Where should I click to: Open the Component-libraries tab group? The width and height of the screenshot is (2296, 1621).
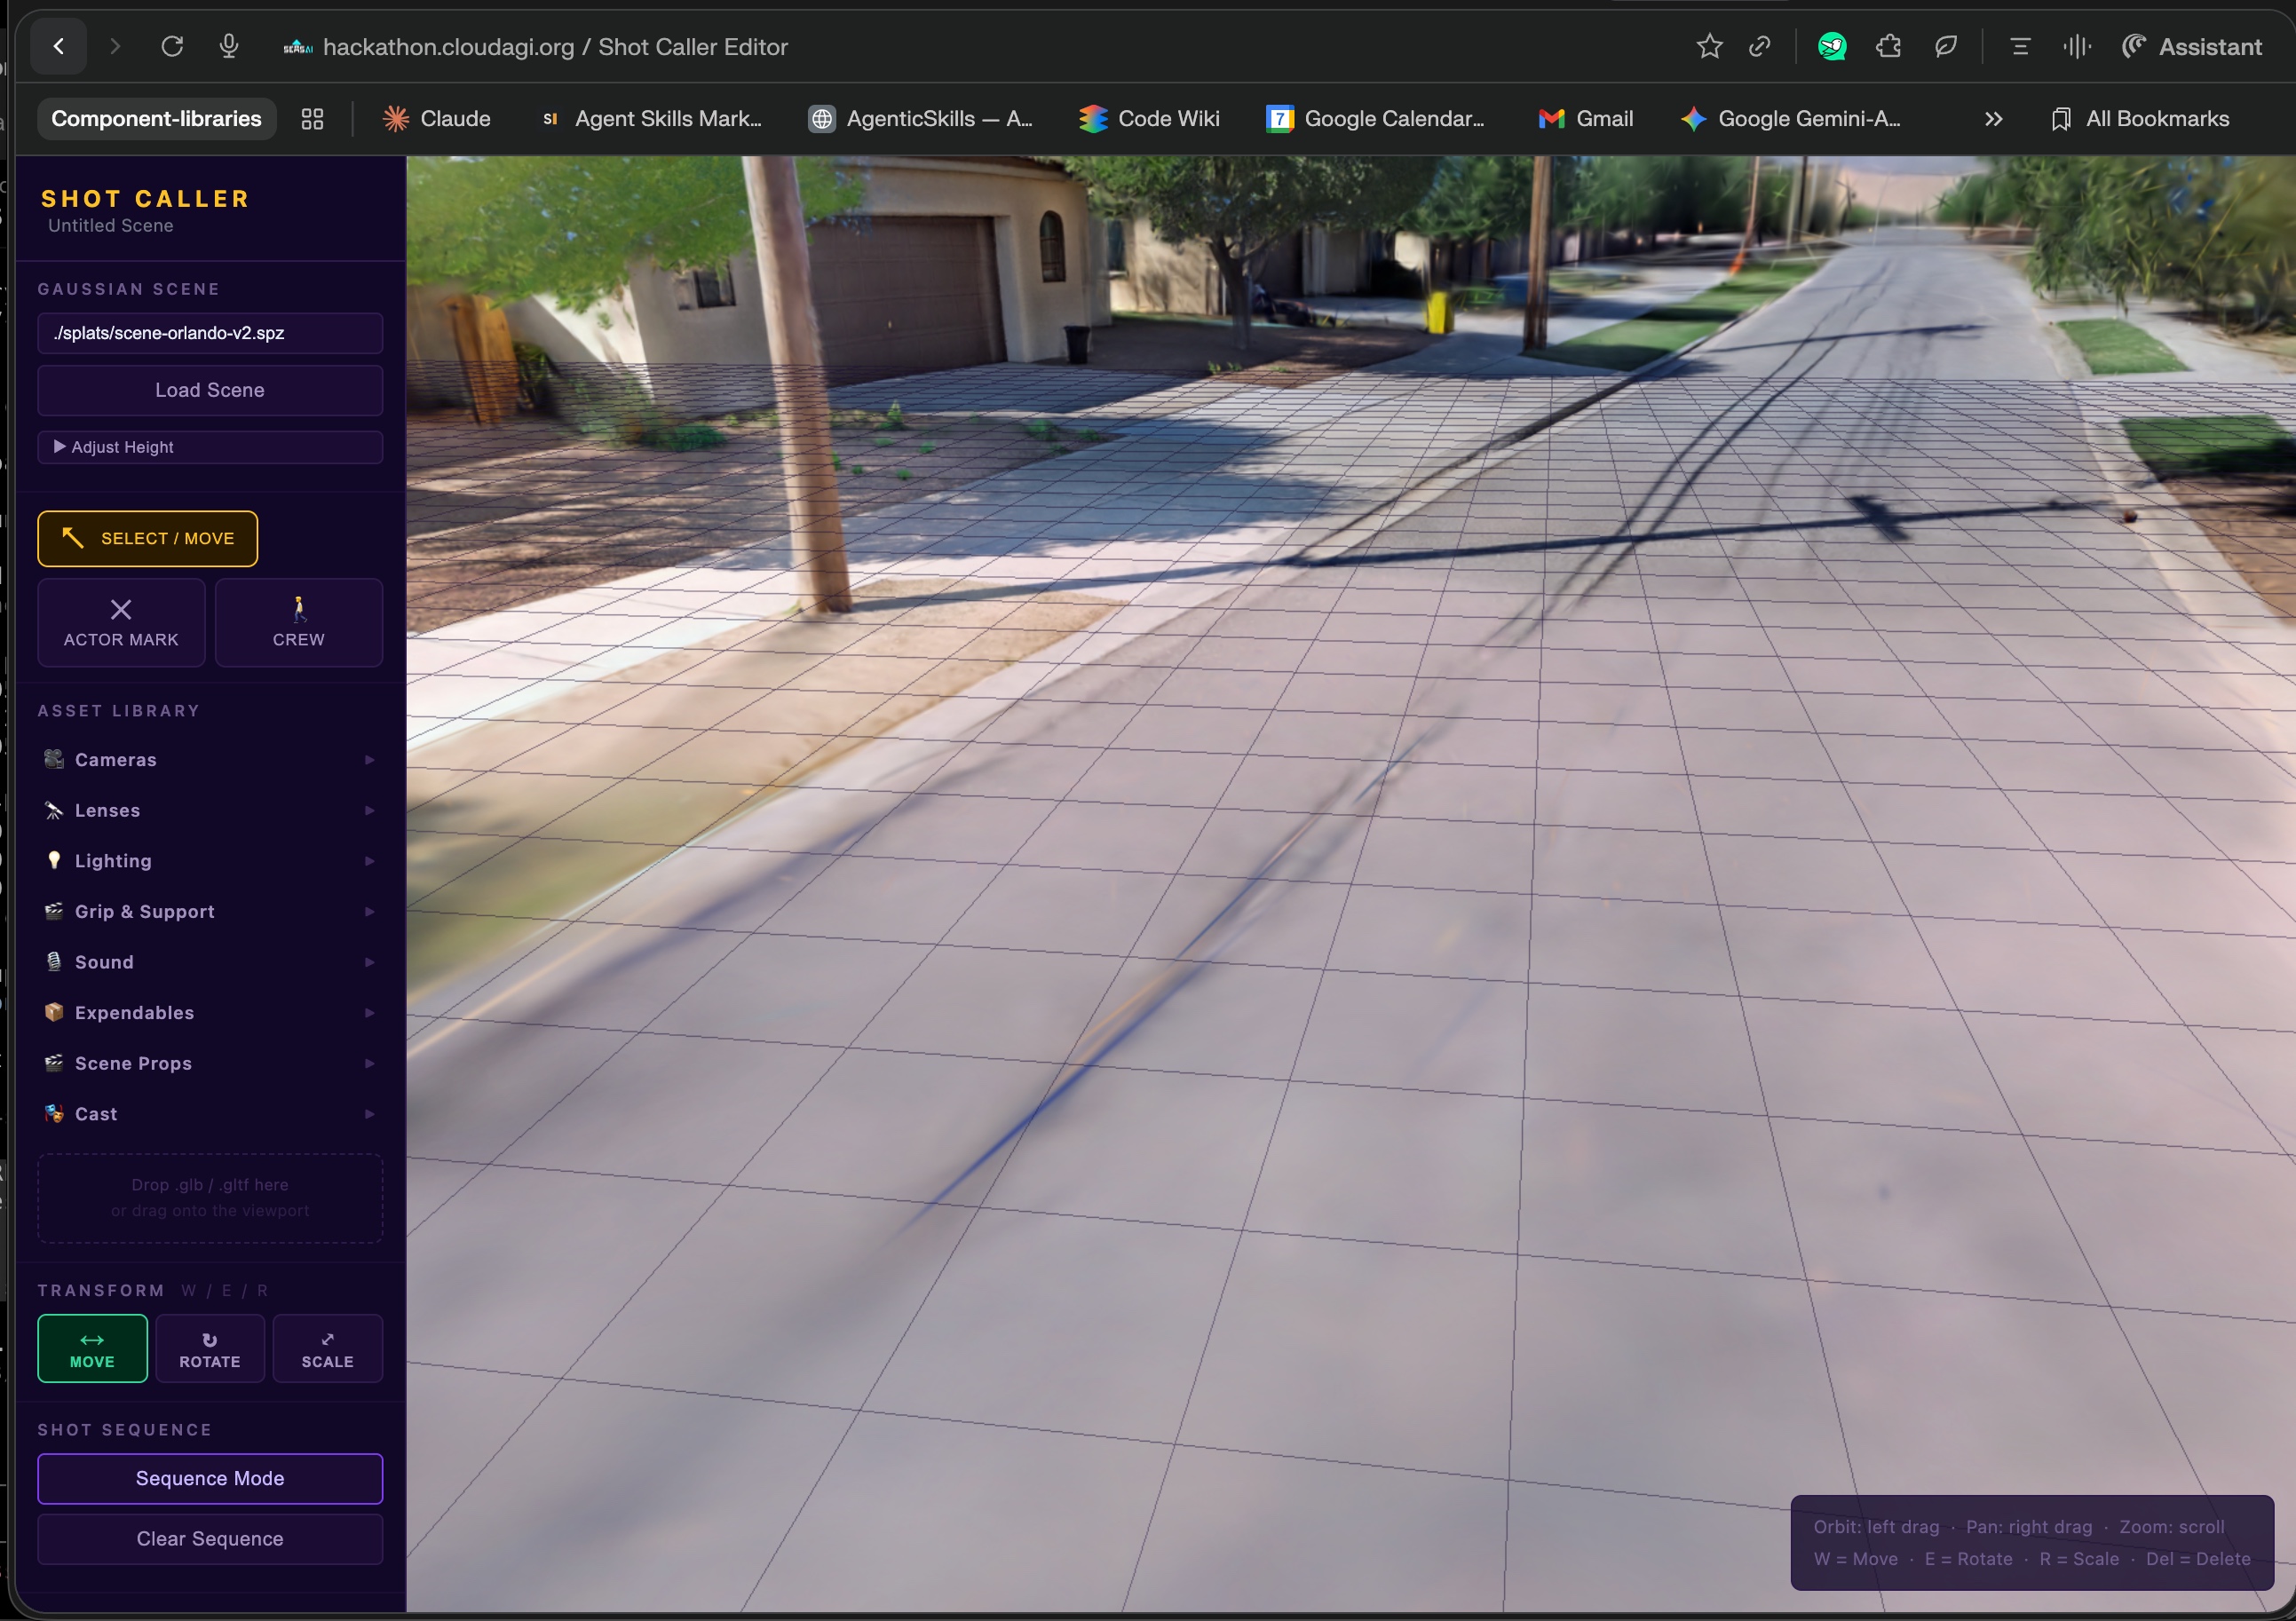pos(156,119)
